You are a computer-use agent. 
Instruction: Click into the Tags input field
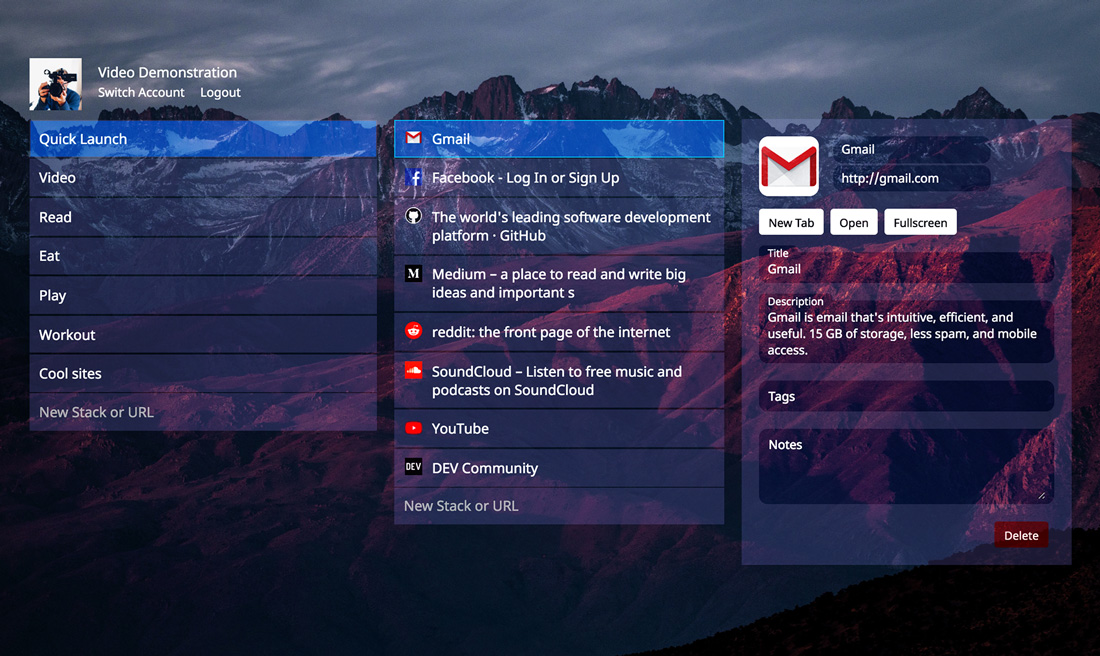tap(906, 397)
